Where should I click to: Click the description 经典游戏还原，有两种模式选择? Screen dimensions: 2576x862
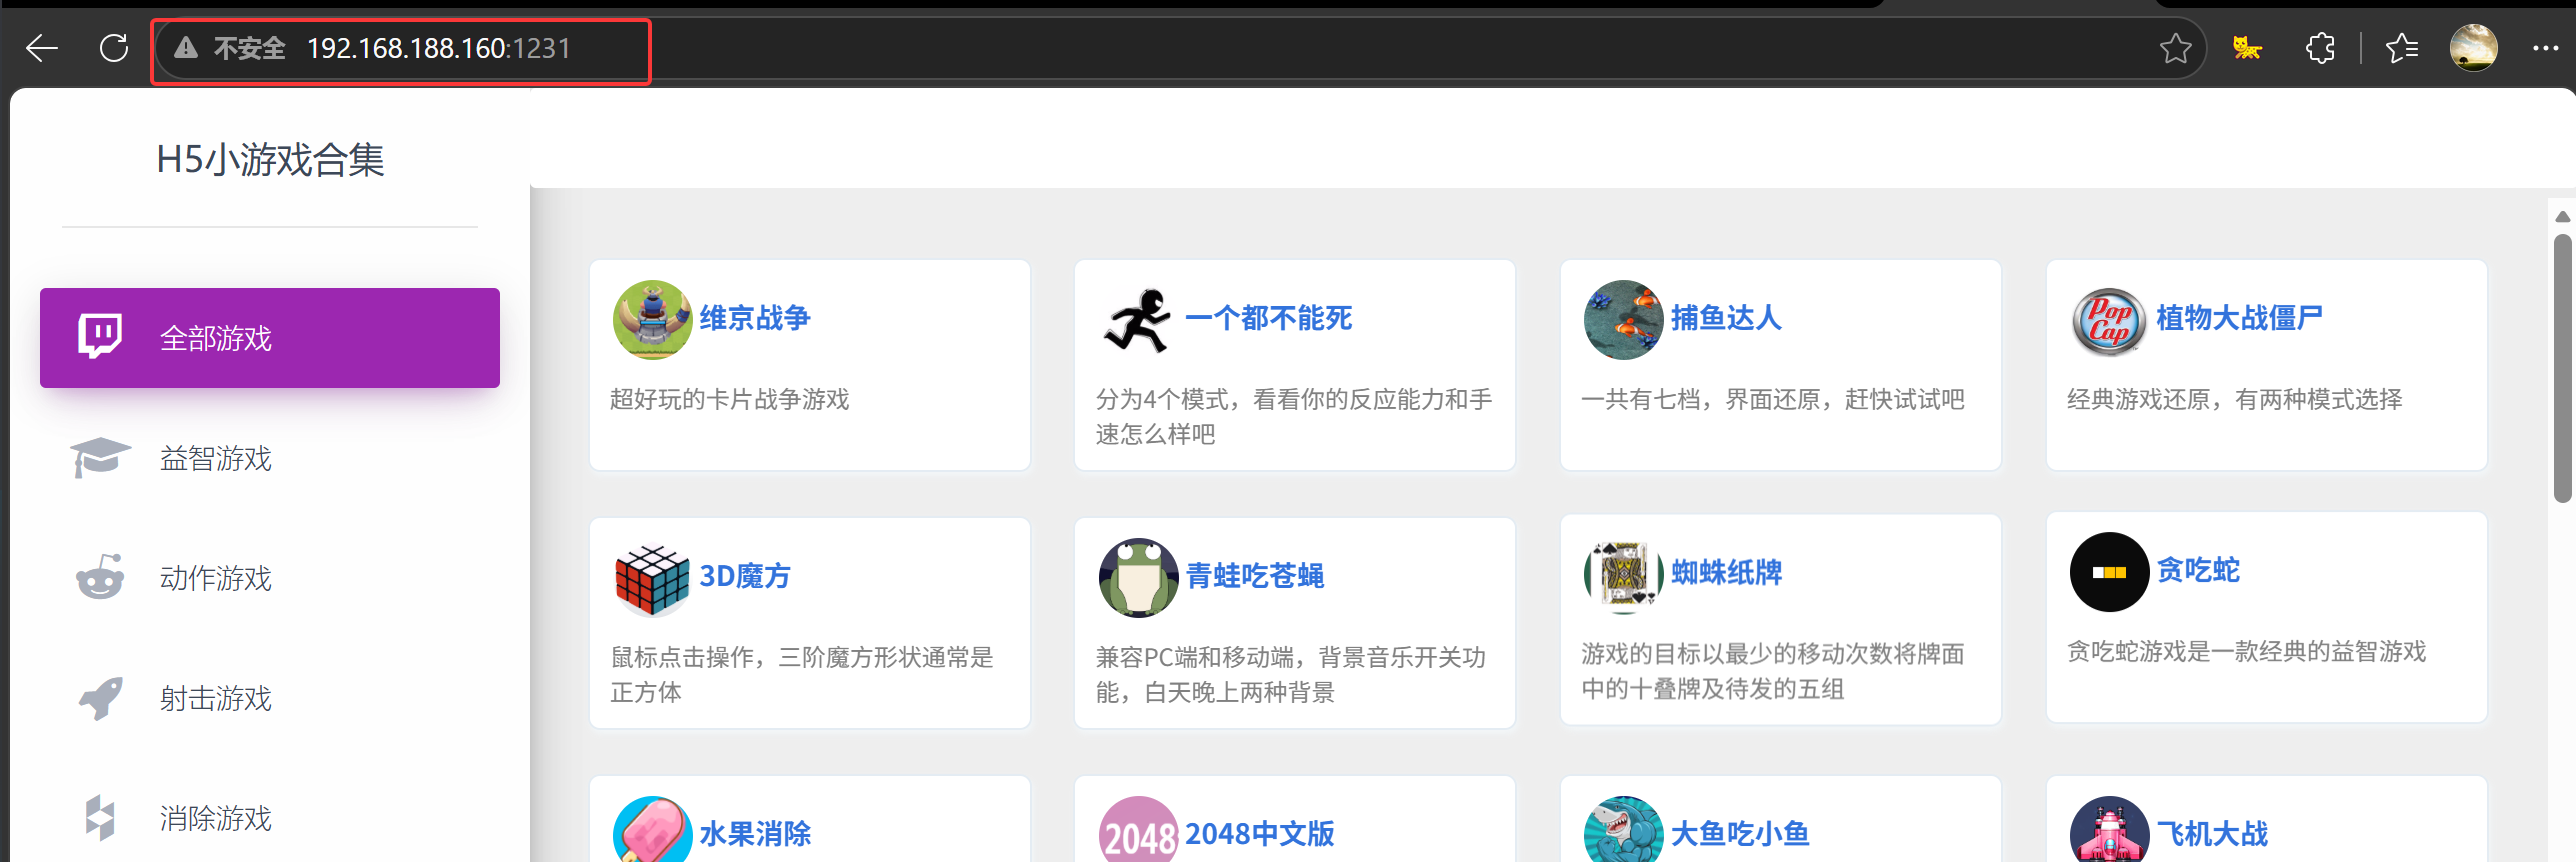click(2234, 400)
